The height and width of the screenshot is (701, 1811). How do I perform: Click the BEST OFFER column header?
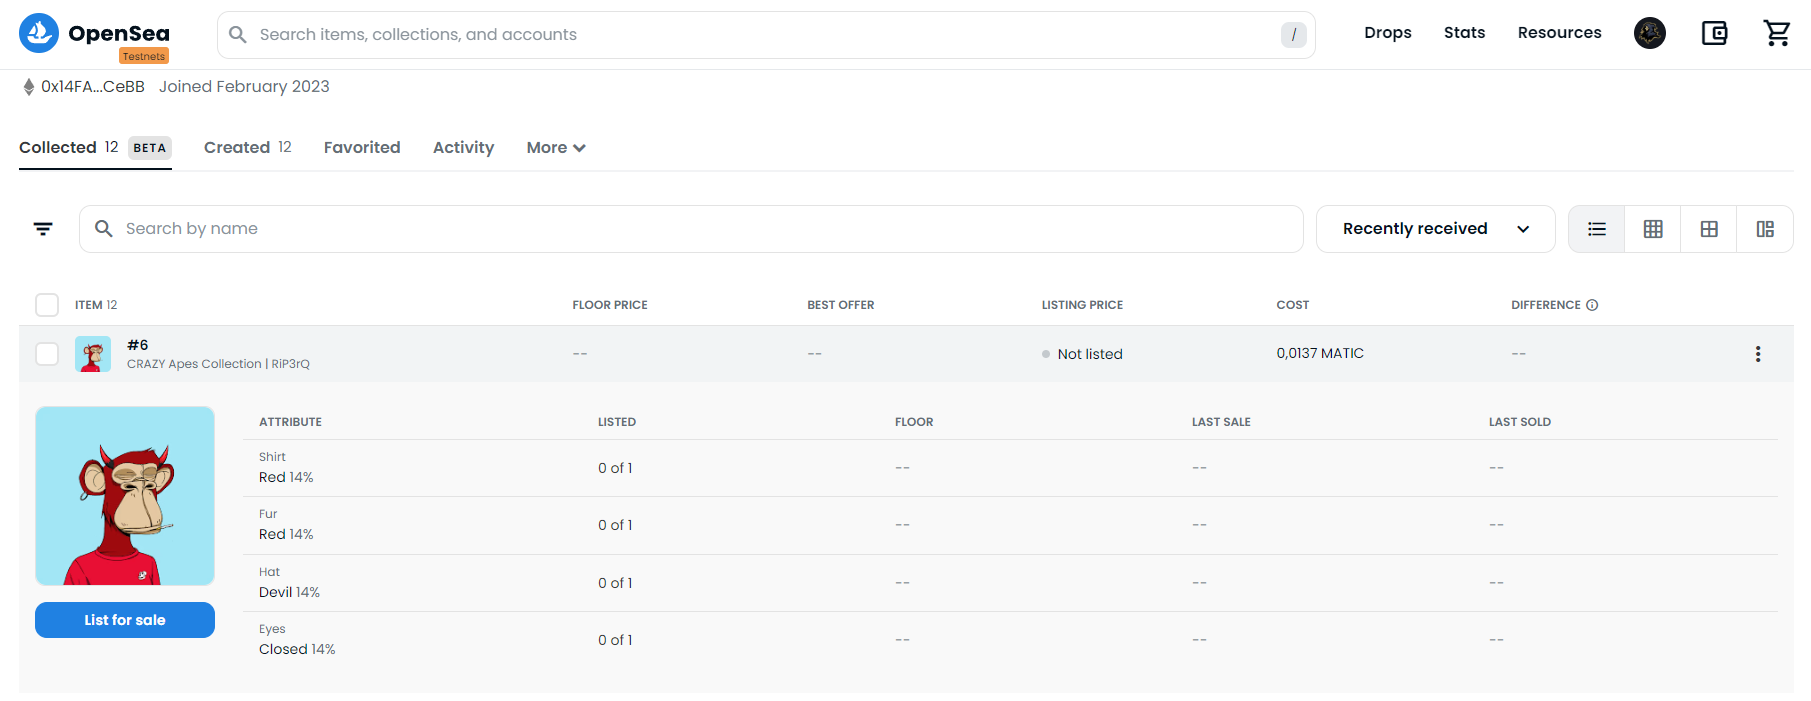pyautogui.click(x=841, y=305)
